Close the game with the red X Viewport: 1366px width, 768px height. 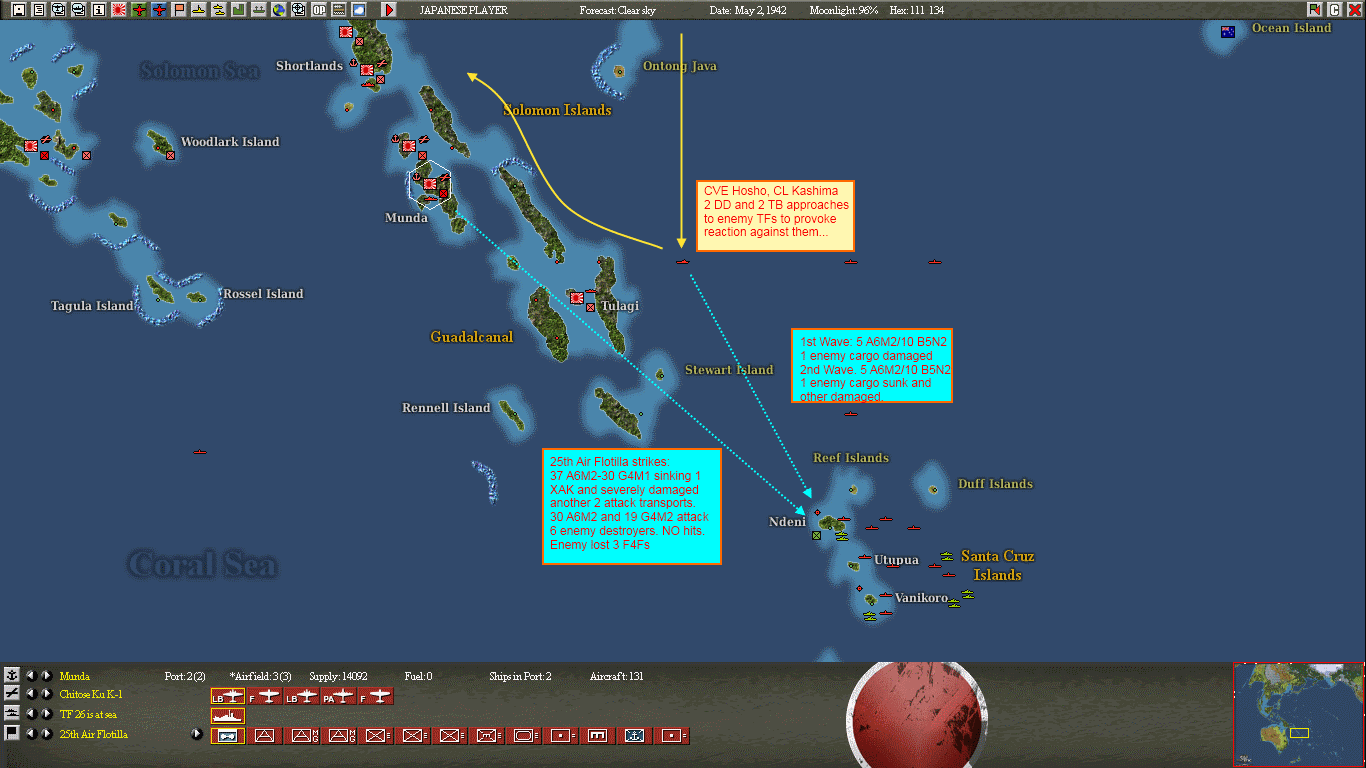pos(1354,10)
